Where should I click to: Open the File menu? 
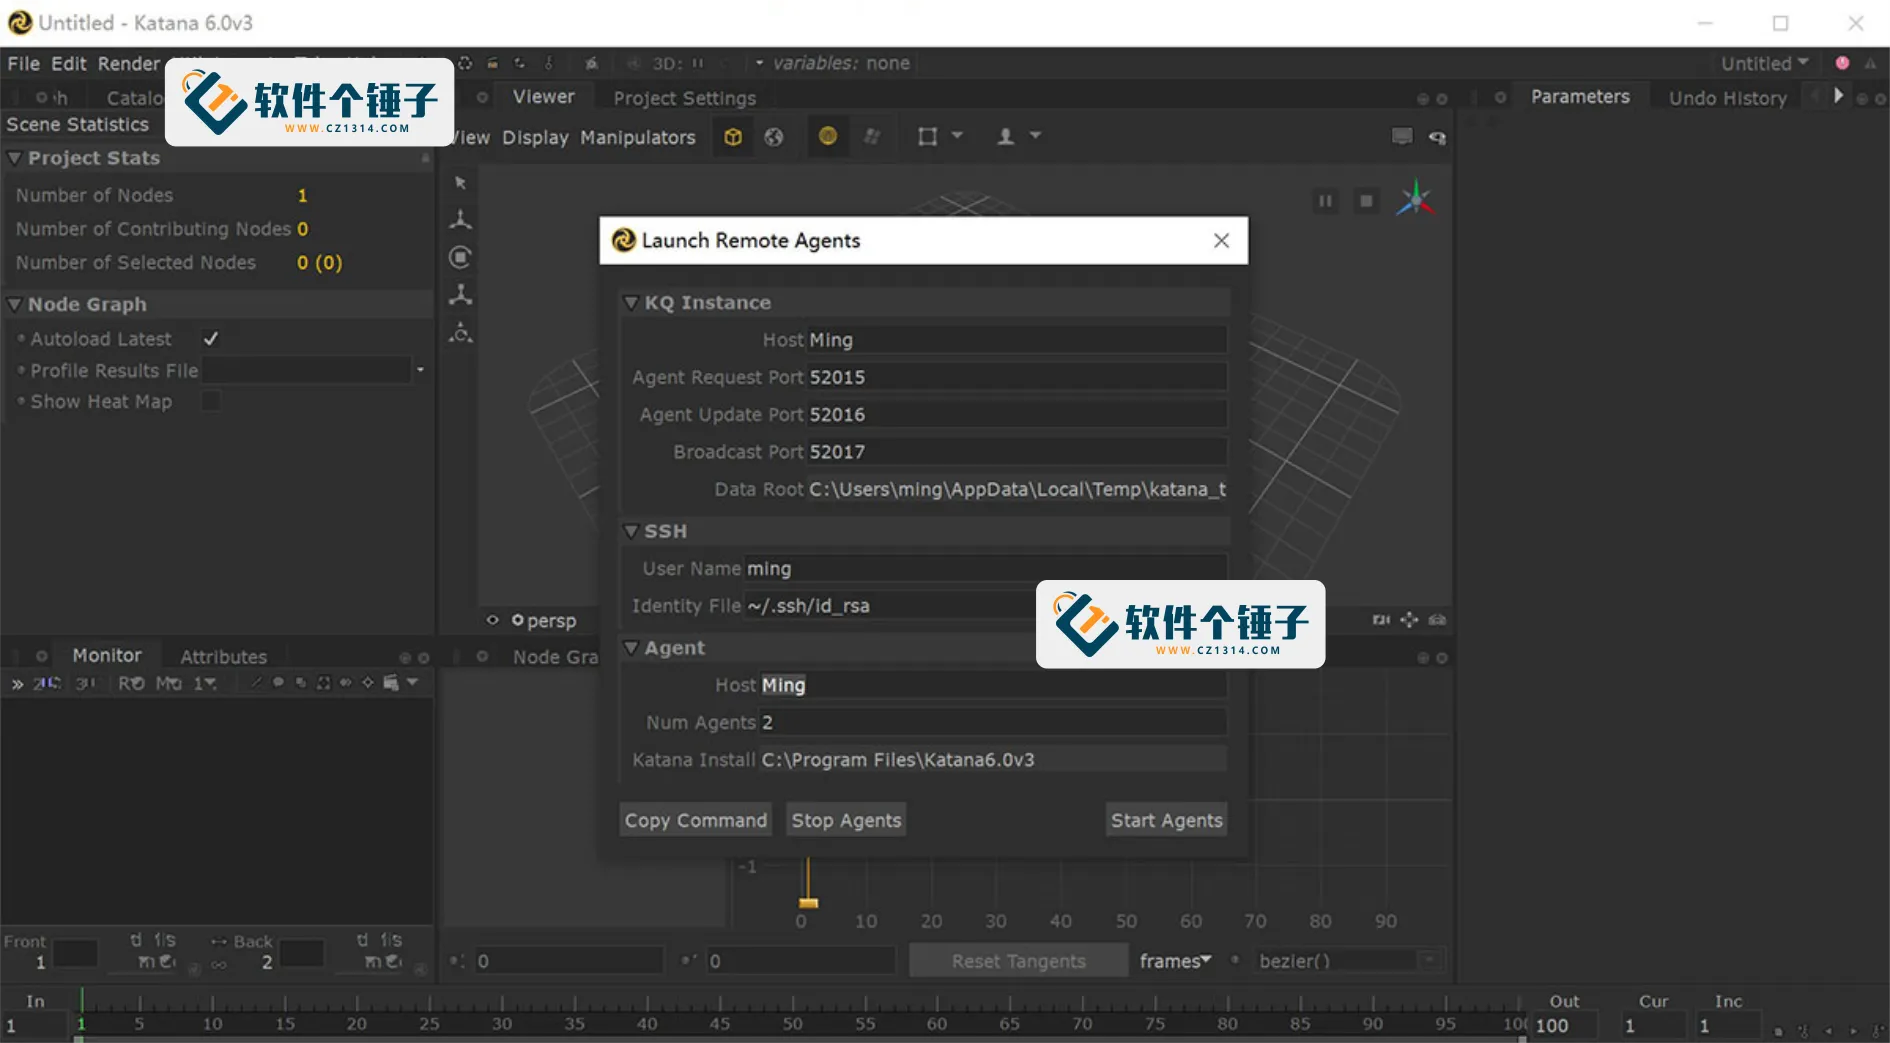pos(23,63)
